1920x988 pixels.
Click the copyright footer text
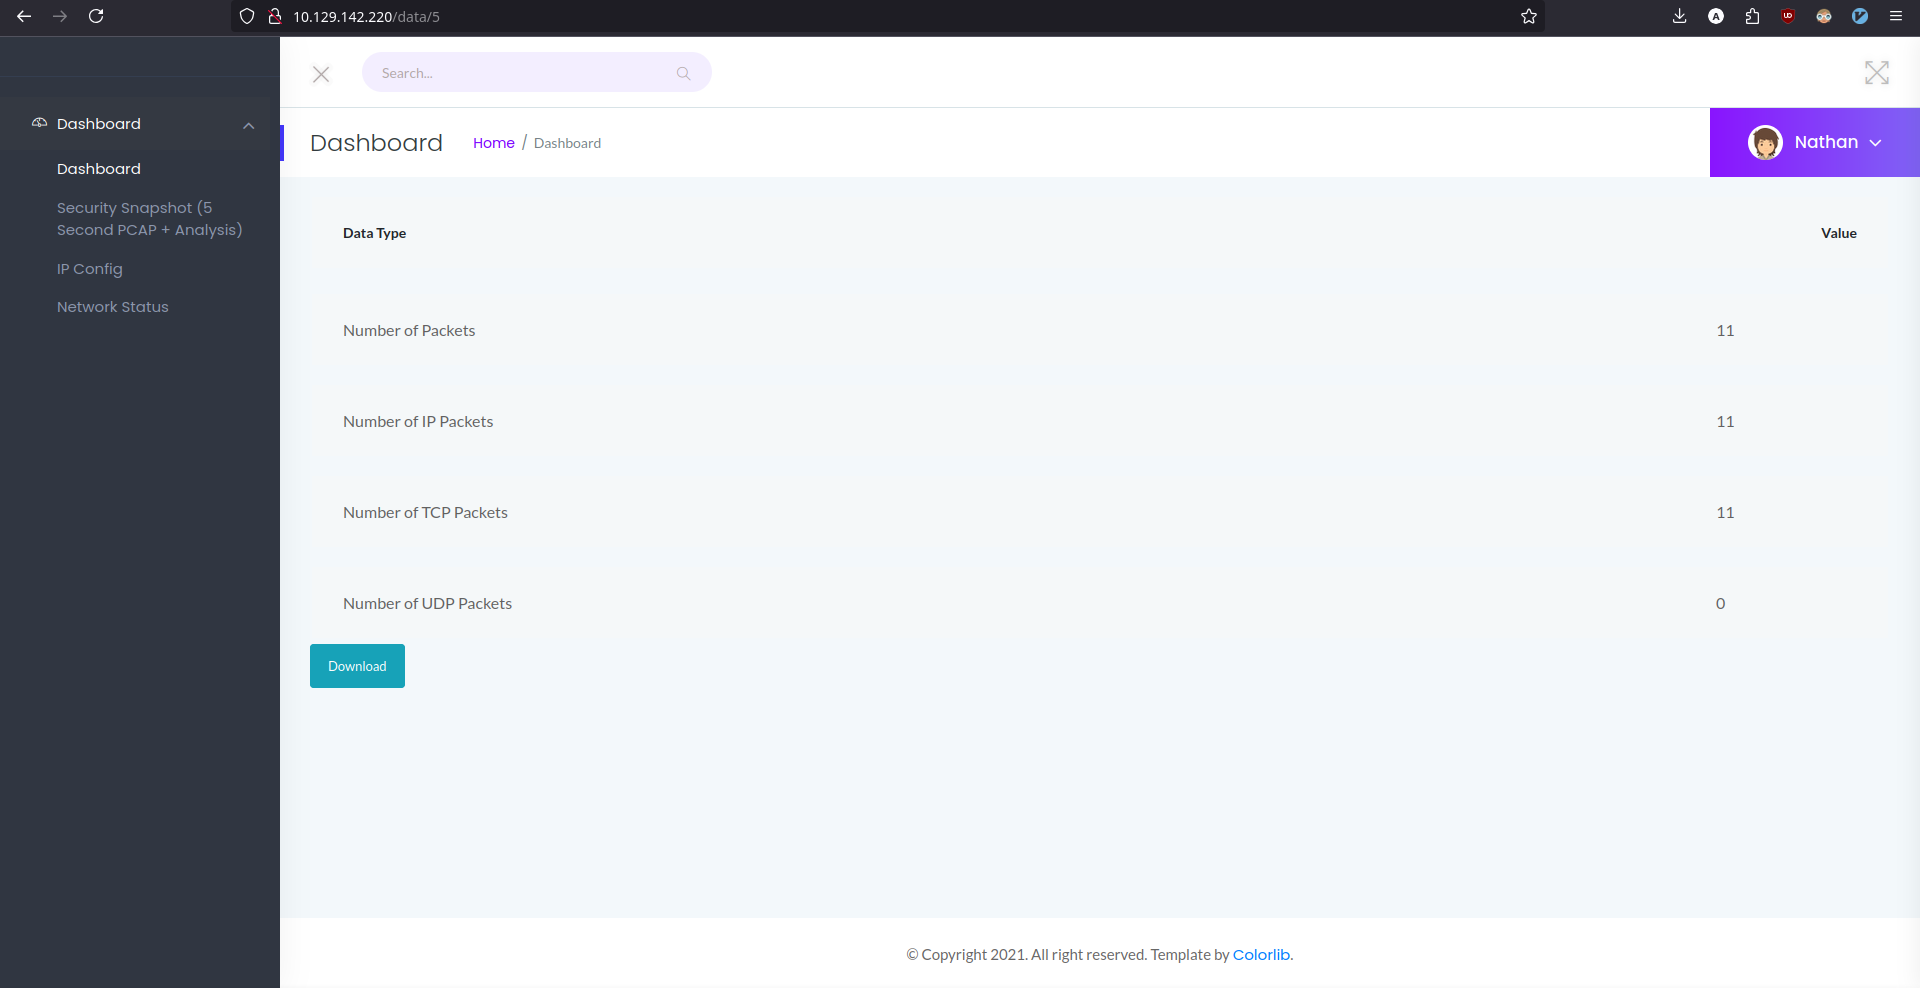click(x=1099, y=955)
